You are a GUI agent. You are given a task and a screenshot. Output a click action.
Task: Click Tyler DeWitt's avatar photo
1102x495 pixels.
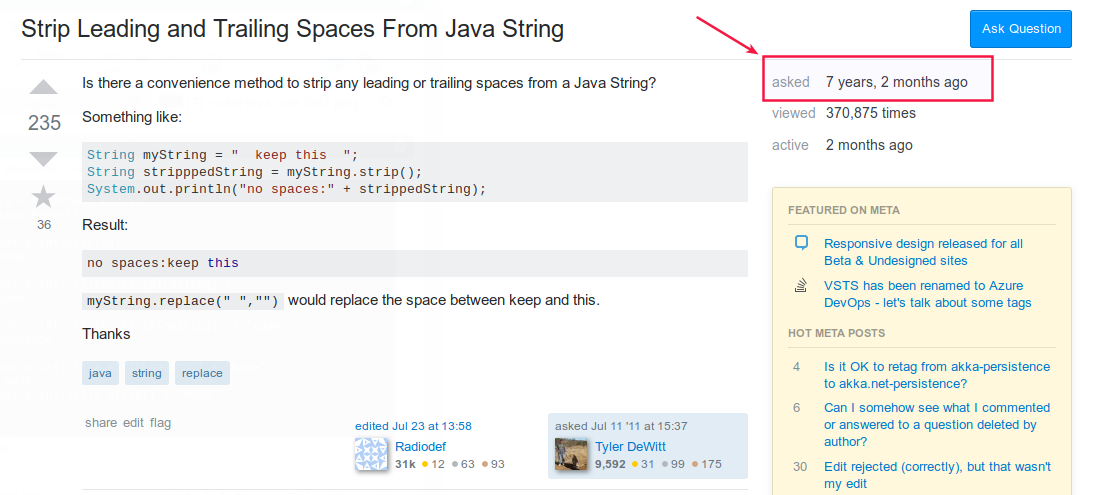(x=571, y=454)
